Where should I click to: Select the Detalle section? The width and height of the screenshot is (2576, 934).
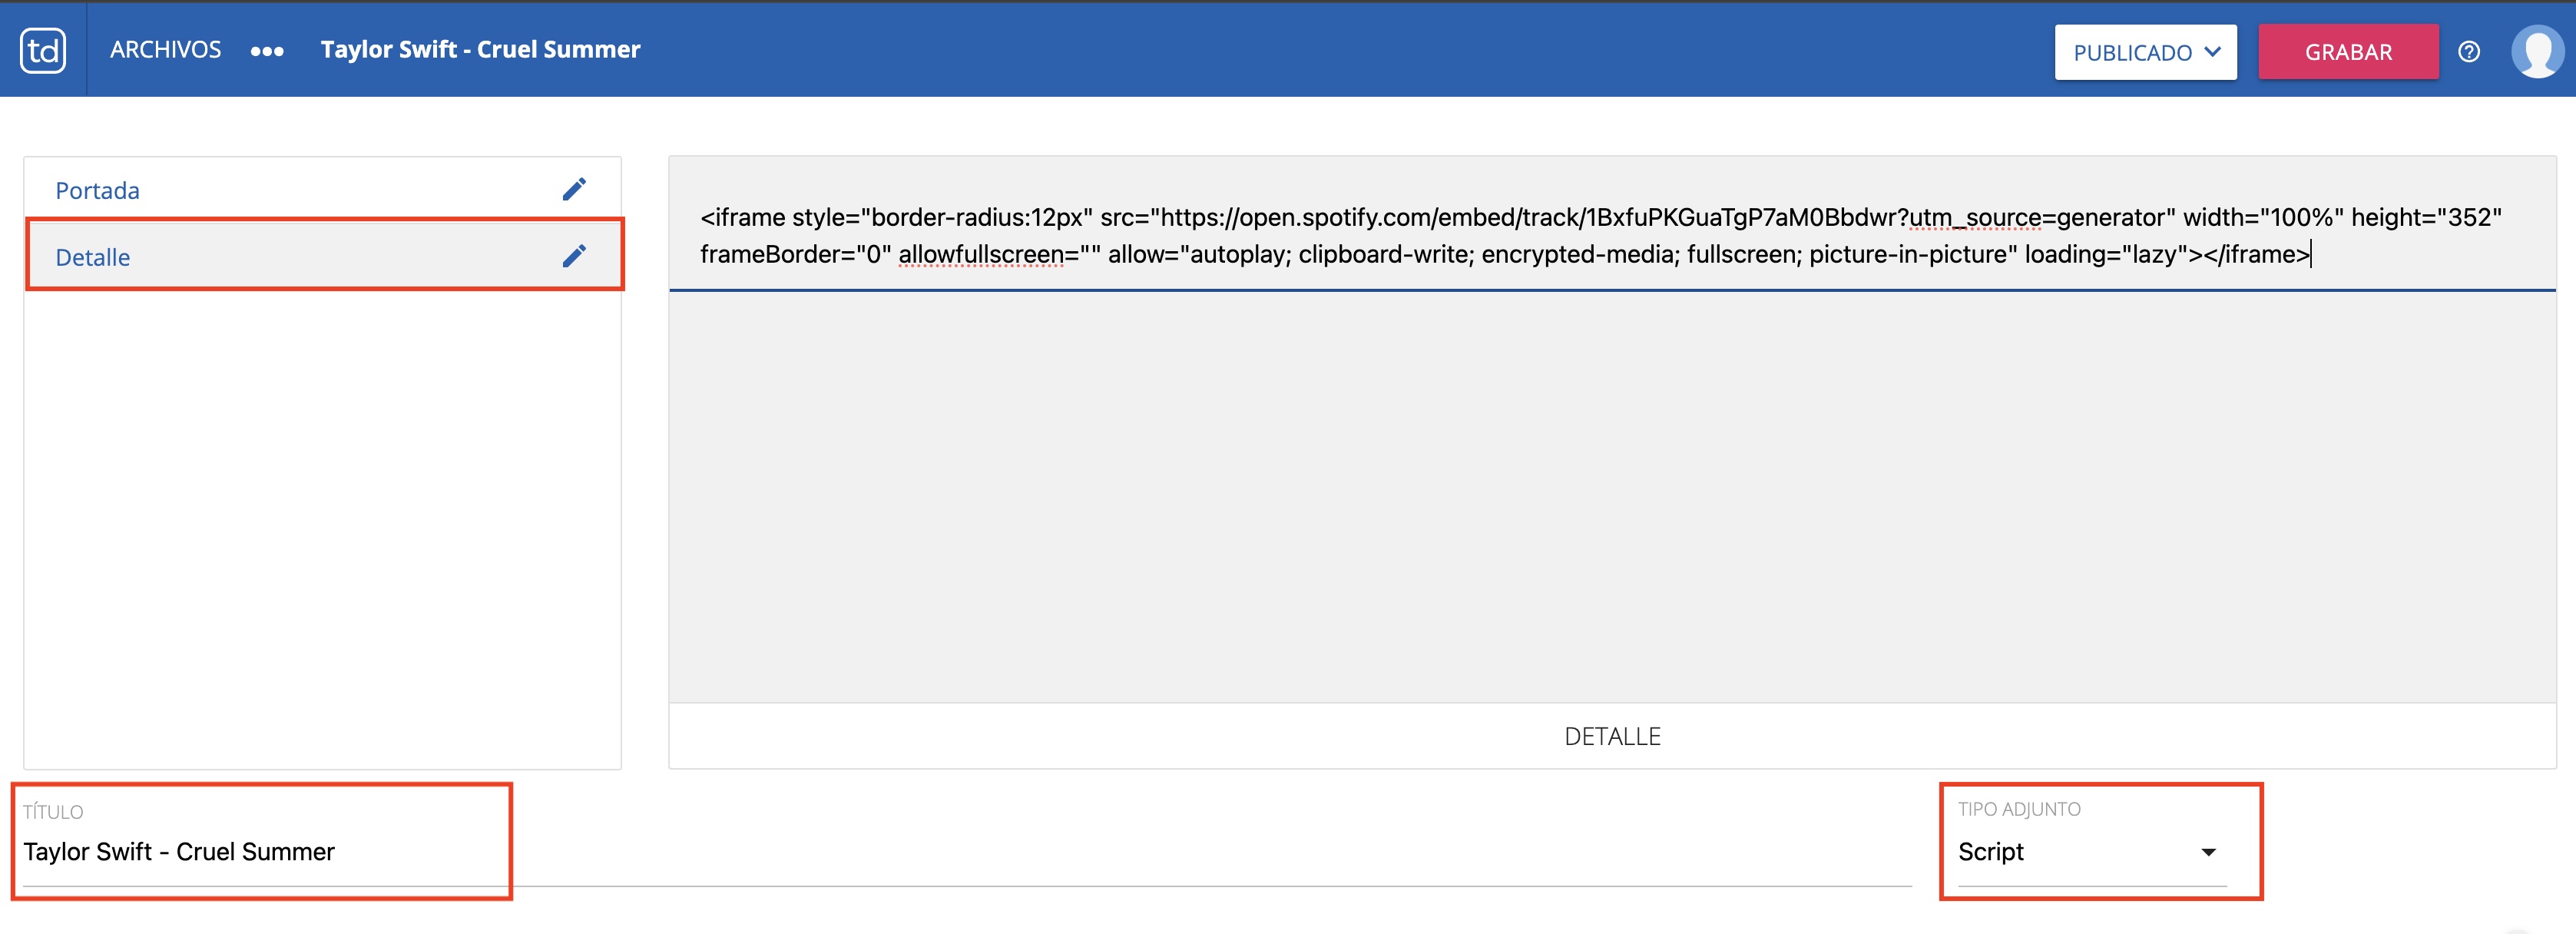pyautogui.click(x=93, y=257)
